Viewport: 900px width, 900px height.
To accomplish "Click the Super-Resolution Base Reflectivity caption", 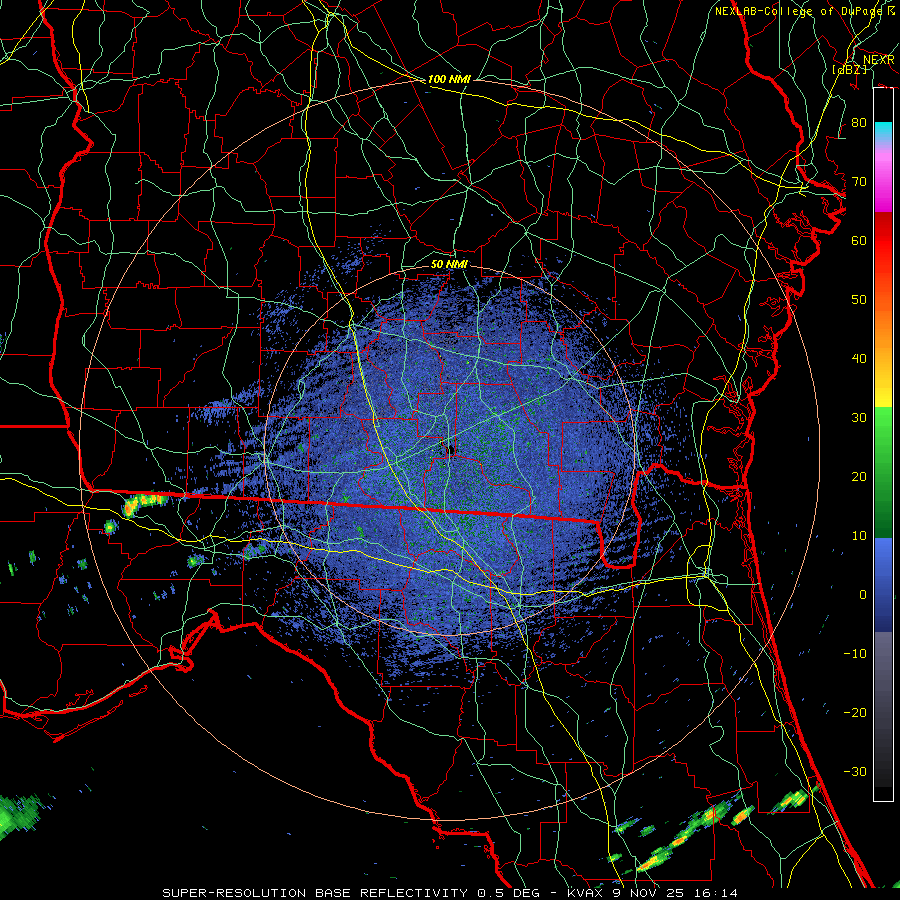I will pyautogui.click(x=450, y=893).
